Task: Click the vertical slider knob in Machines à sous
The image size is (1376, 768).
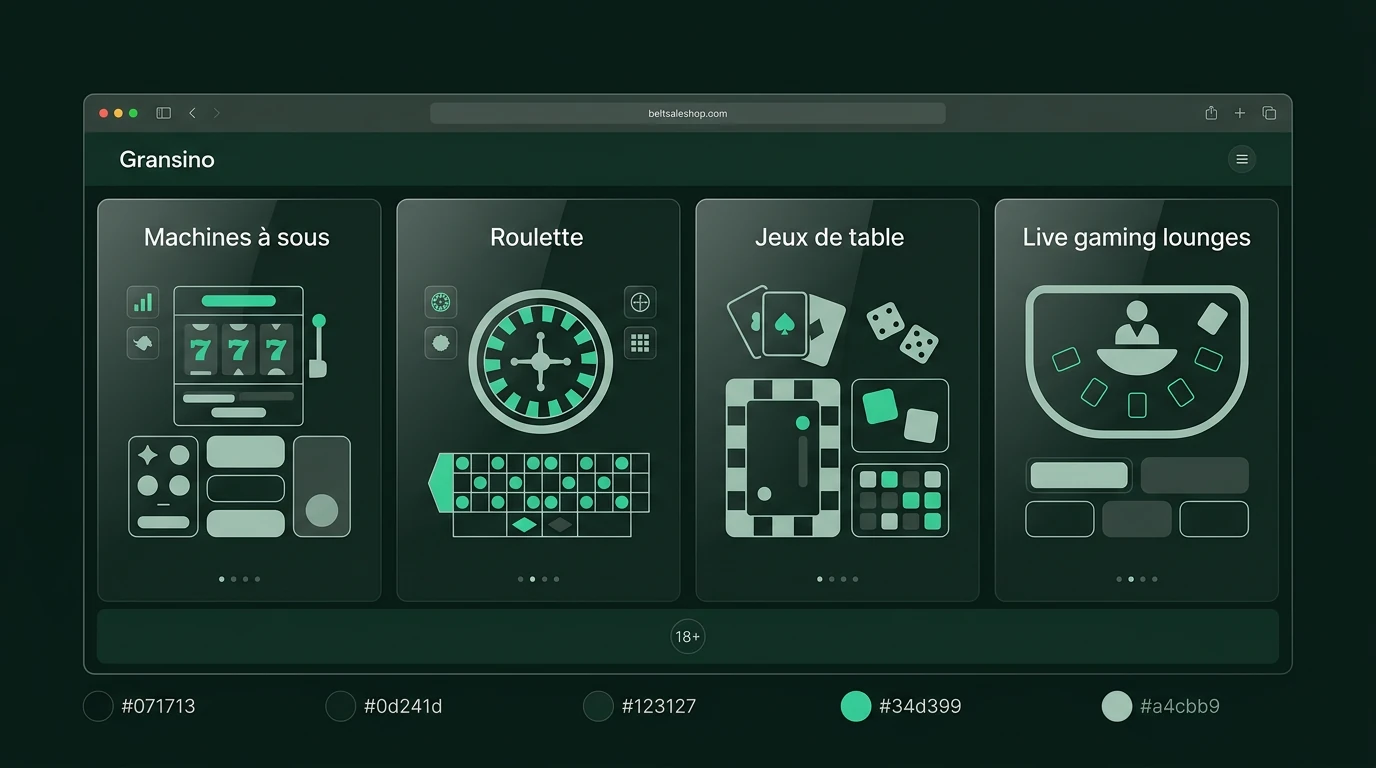Action: (322, 510)
